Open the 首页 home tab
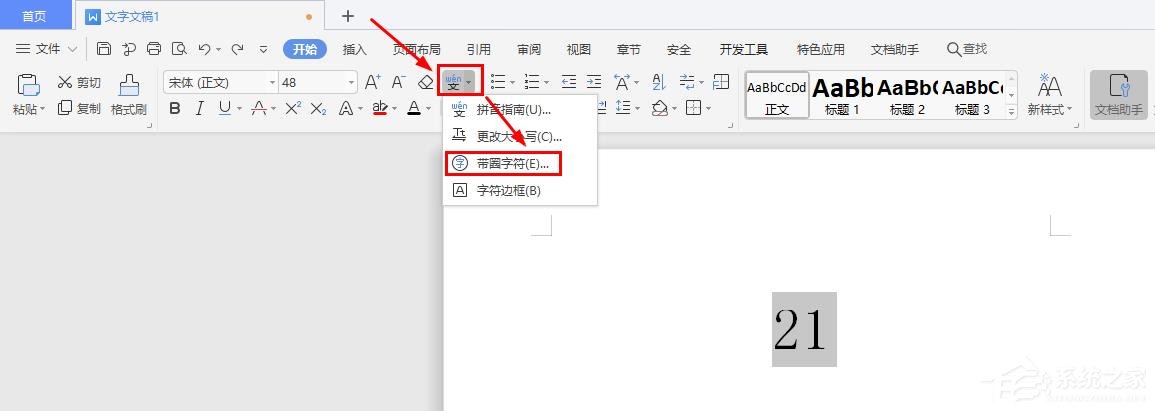 [34, 15]
